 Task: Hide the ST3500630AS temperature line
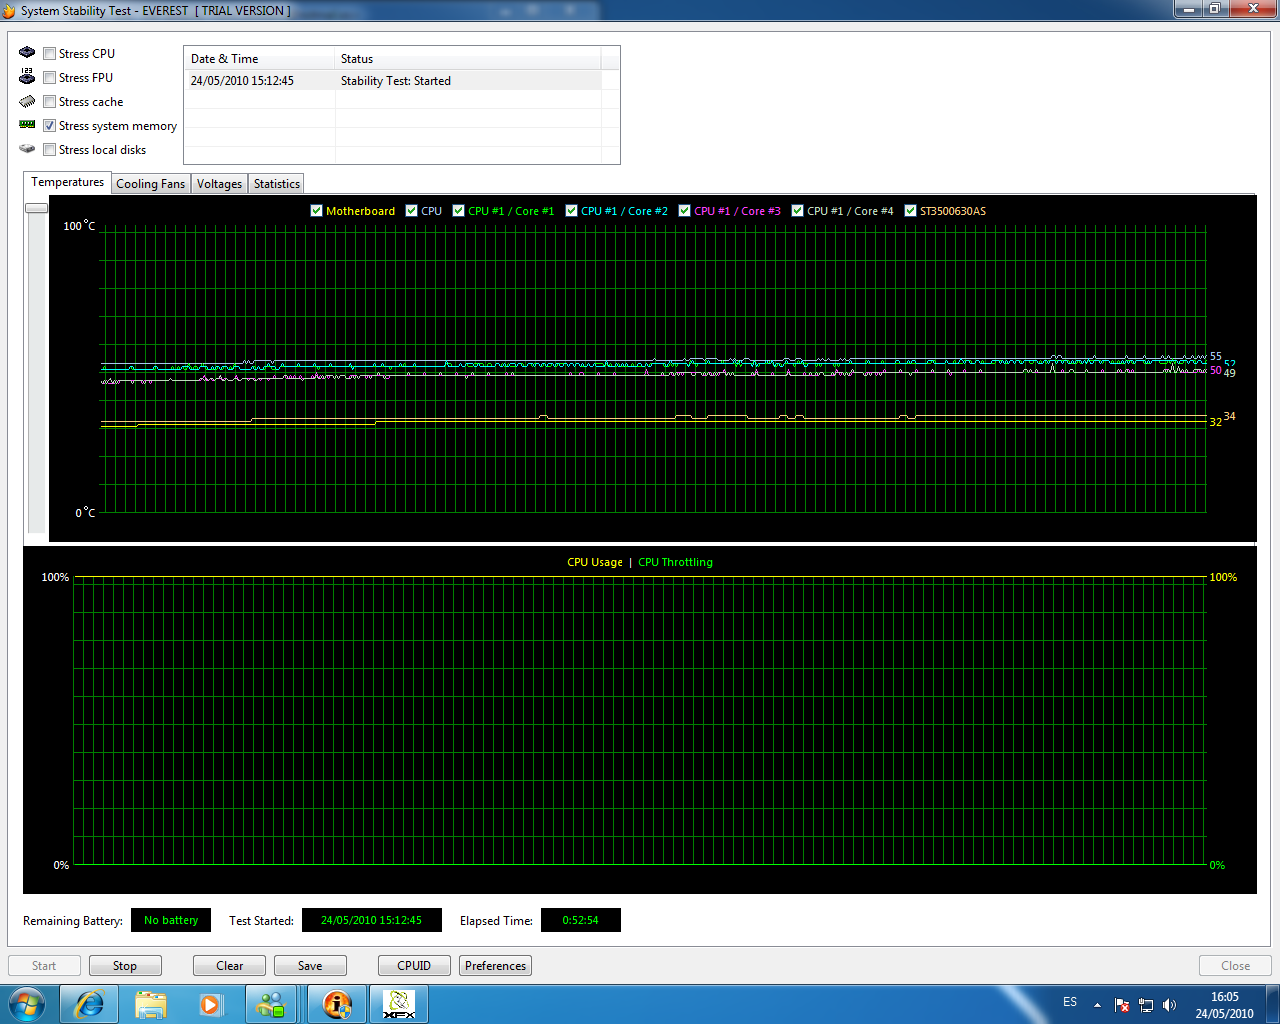[911, 211]
